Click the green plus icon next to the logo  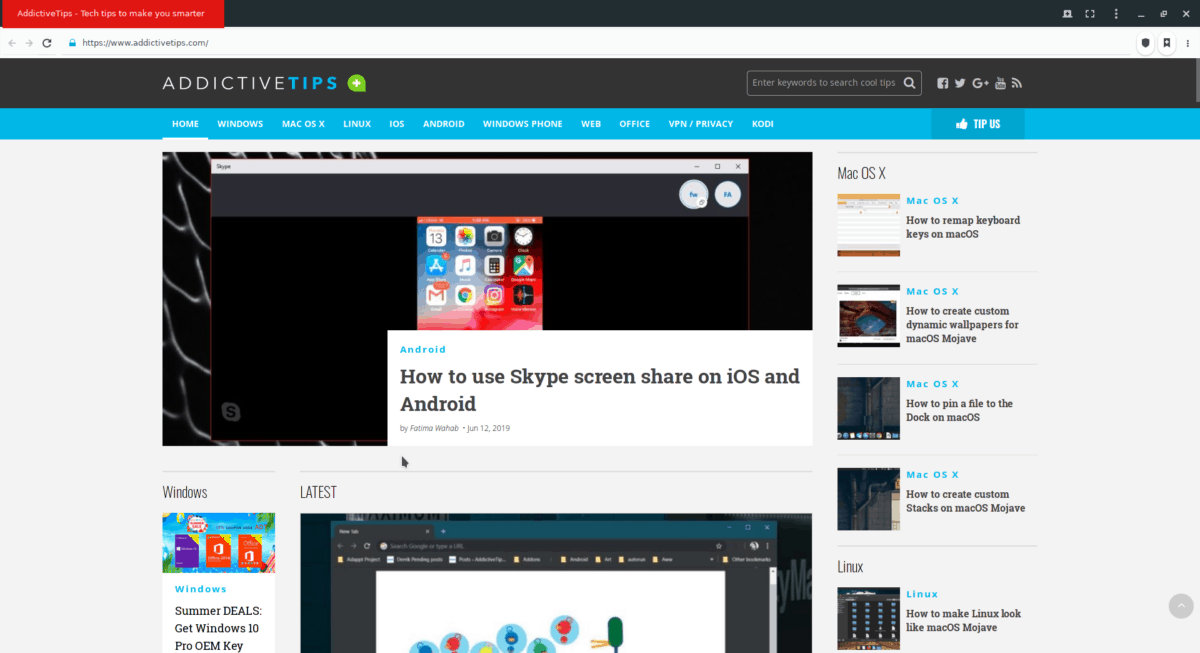[357, 82]
